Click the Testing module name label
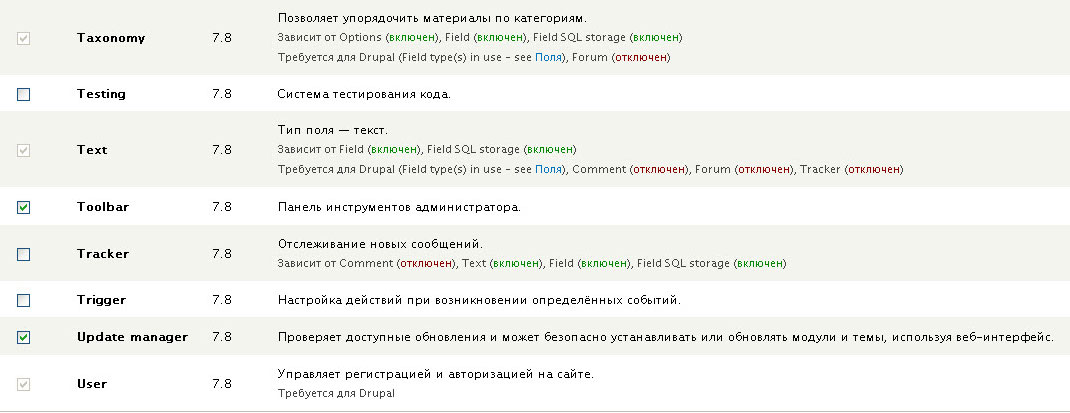The width and height of the screenshot is (1070, 413). tap(101, 94)
